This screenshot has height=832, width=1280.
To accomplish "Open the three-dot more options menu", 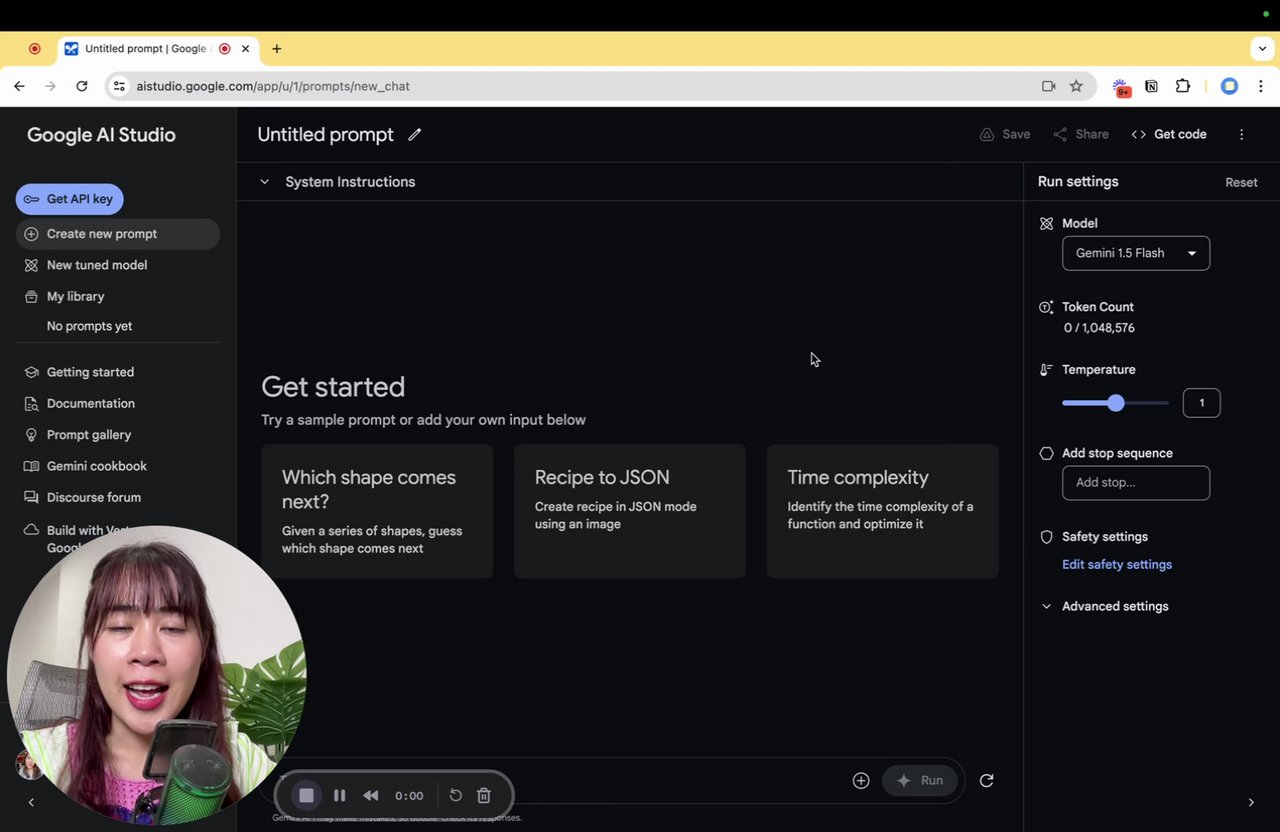I will point(1242,135).
